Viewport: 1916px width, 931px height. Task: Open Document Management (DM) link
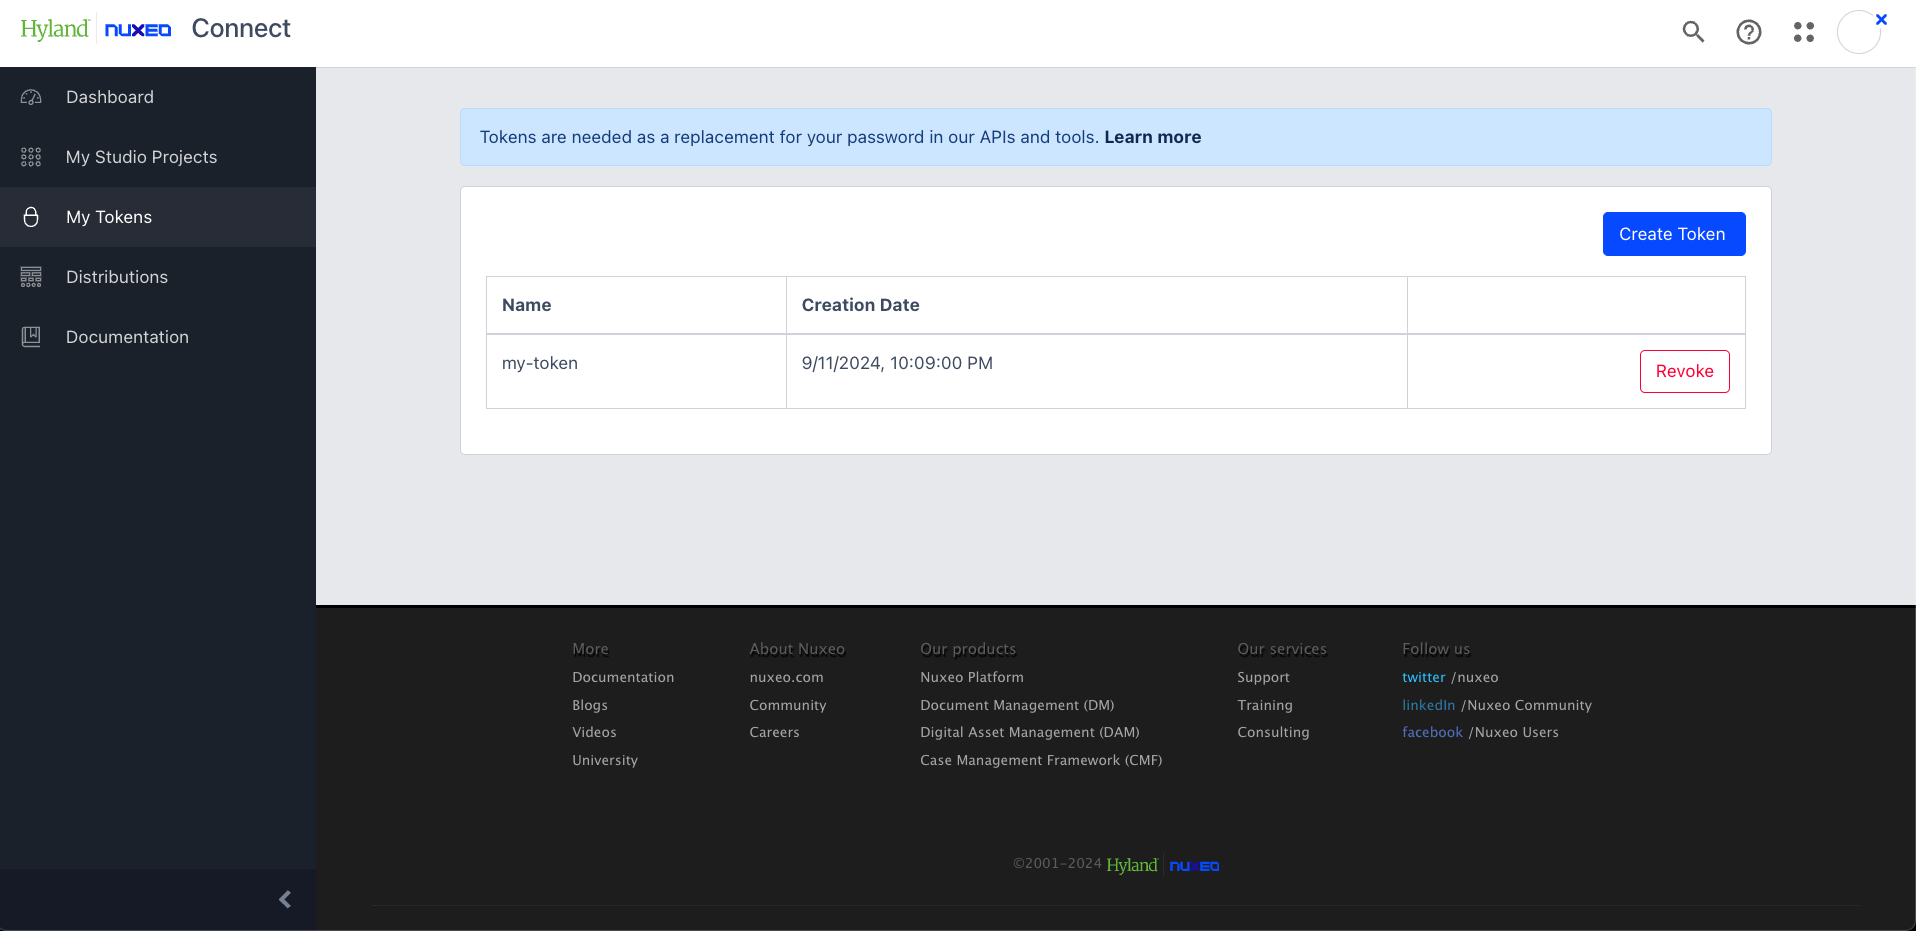pos(1017,705)
